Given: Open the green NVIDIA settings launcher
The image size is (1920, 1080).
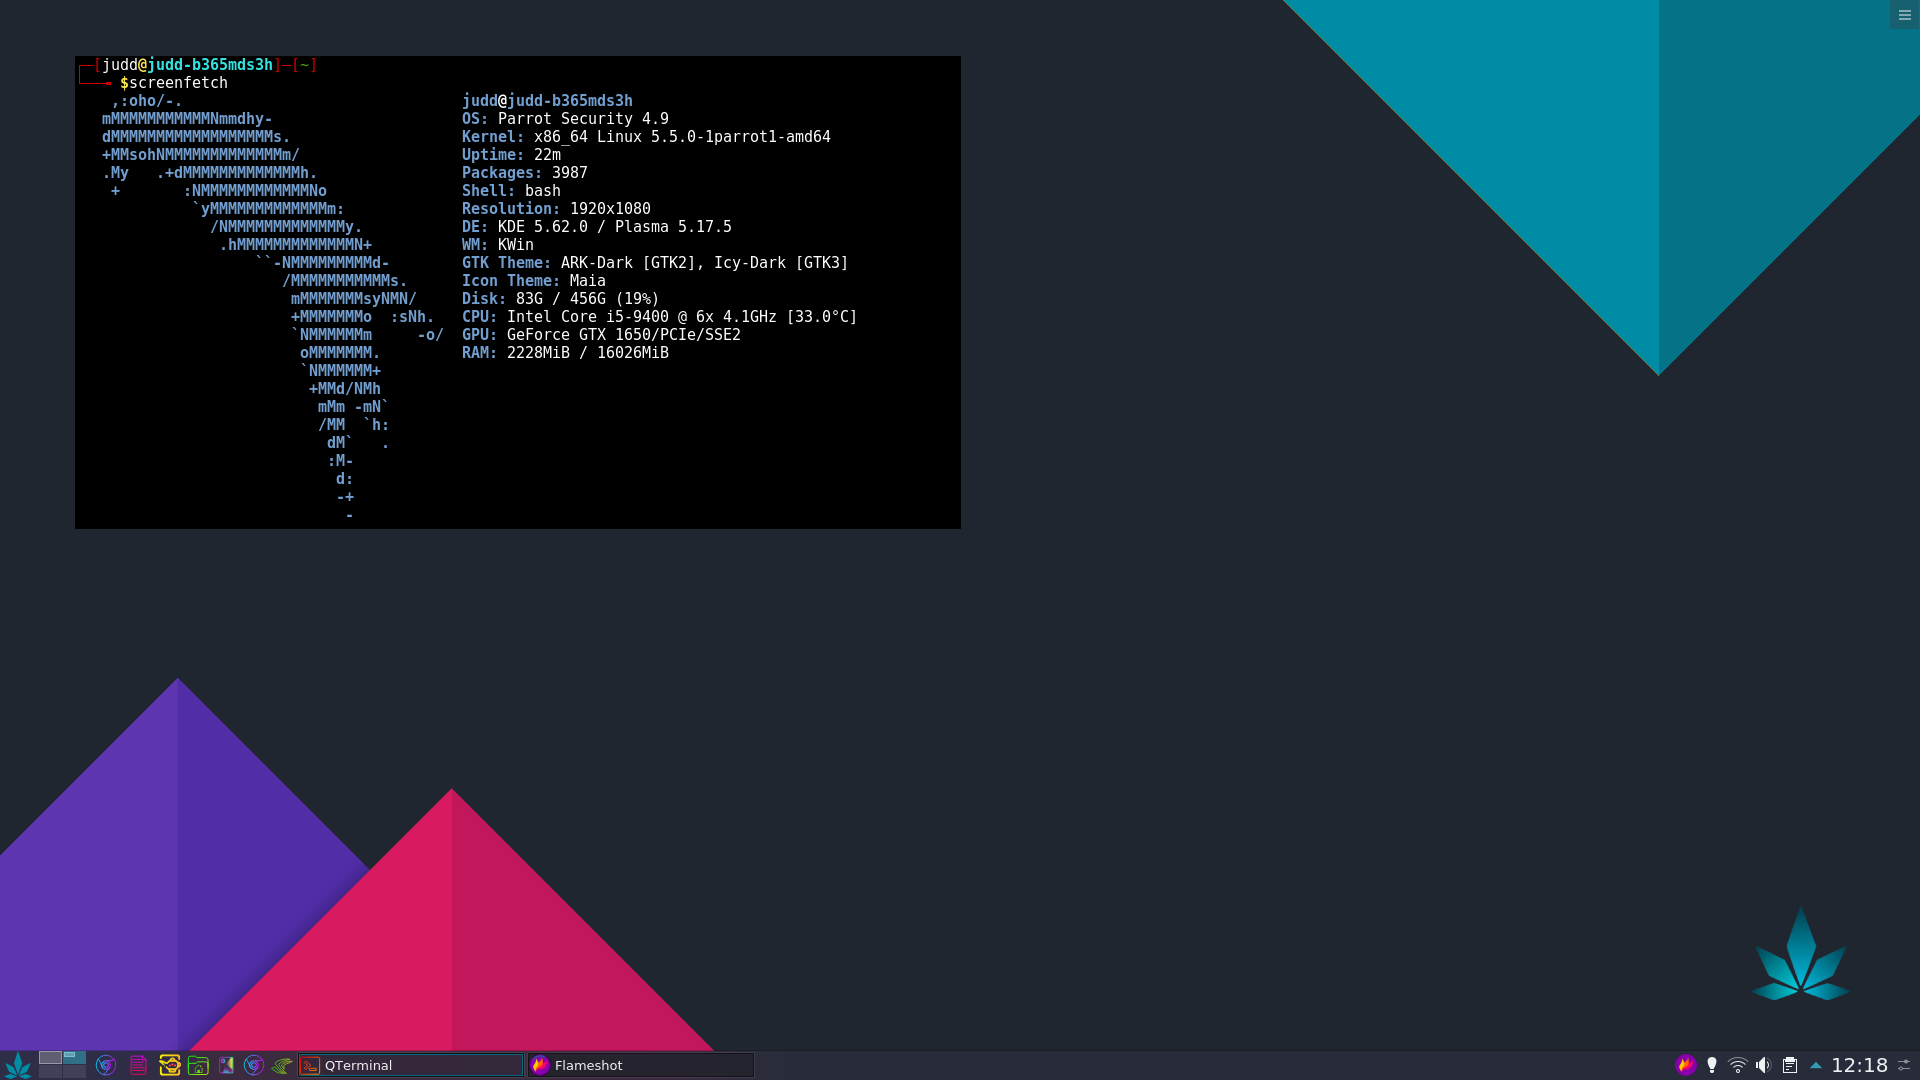Looking at the screenshot, I should pyautogui.click(x=282, y=1066).
